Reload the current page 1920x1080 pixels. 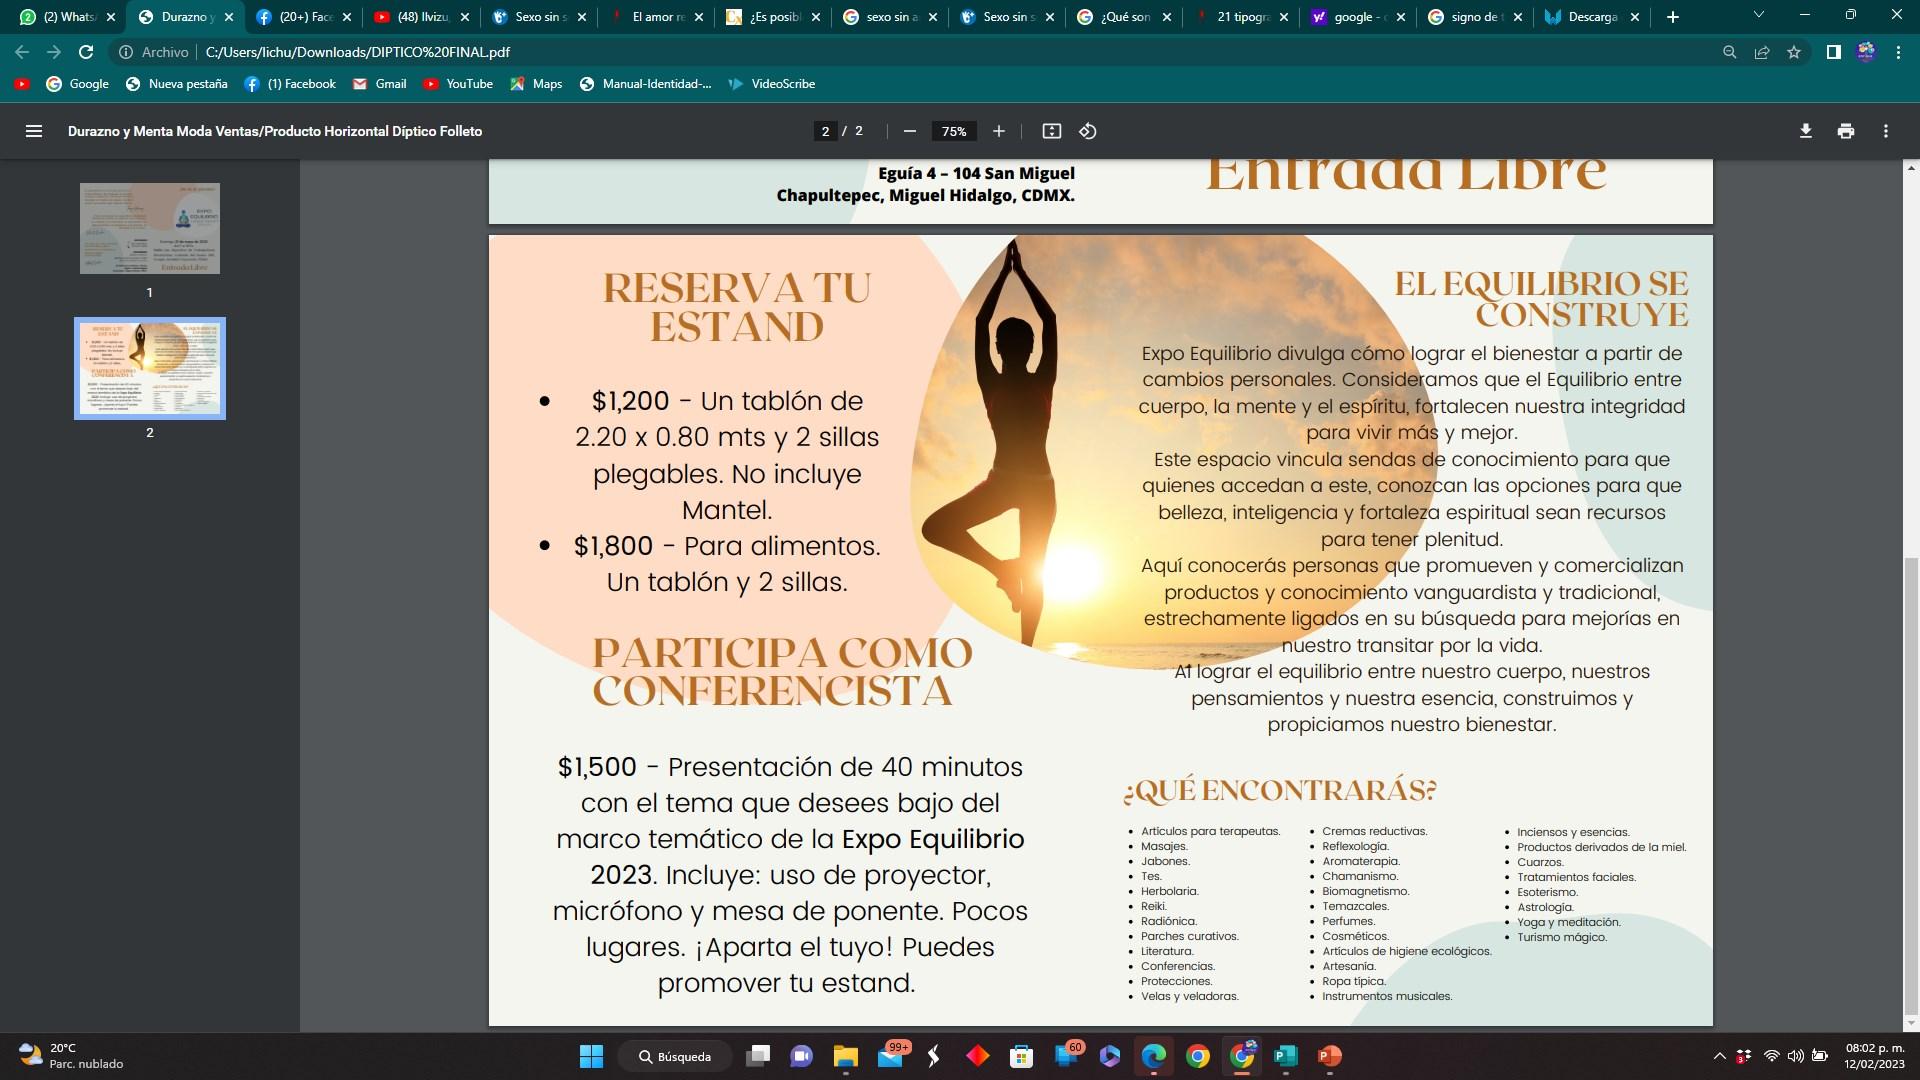[x=86, y=52]
